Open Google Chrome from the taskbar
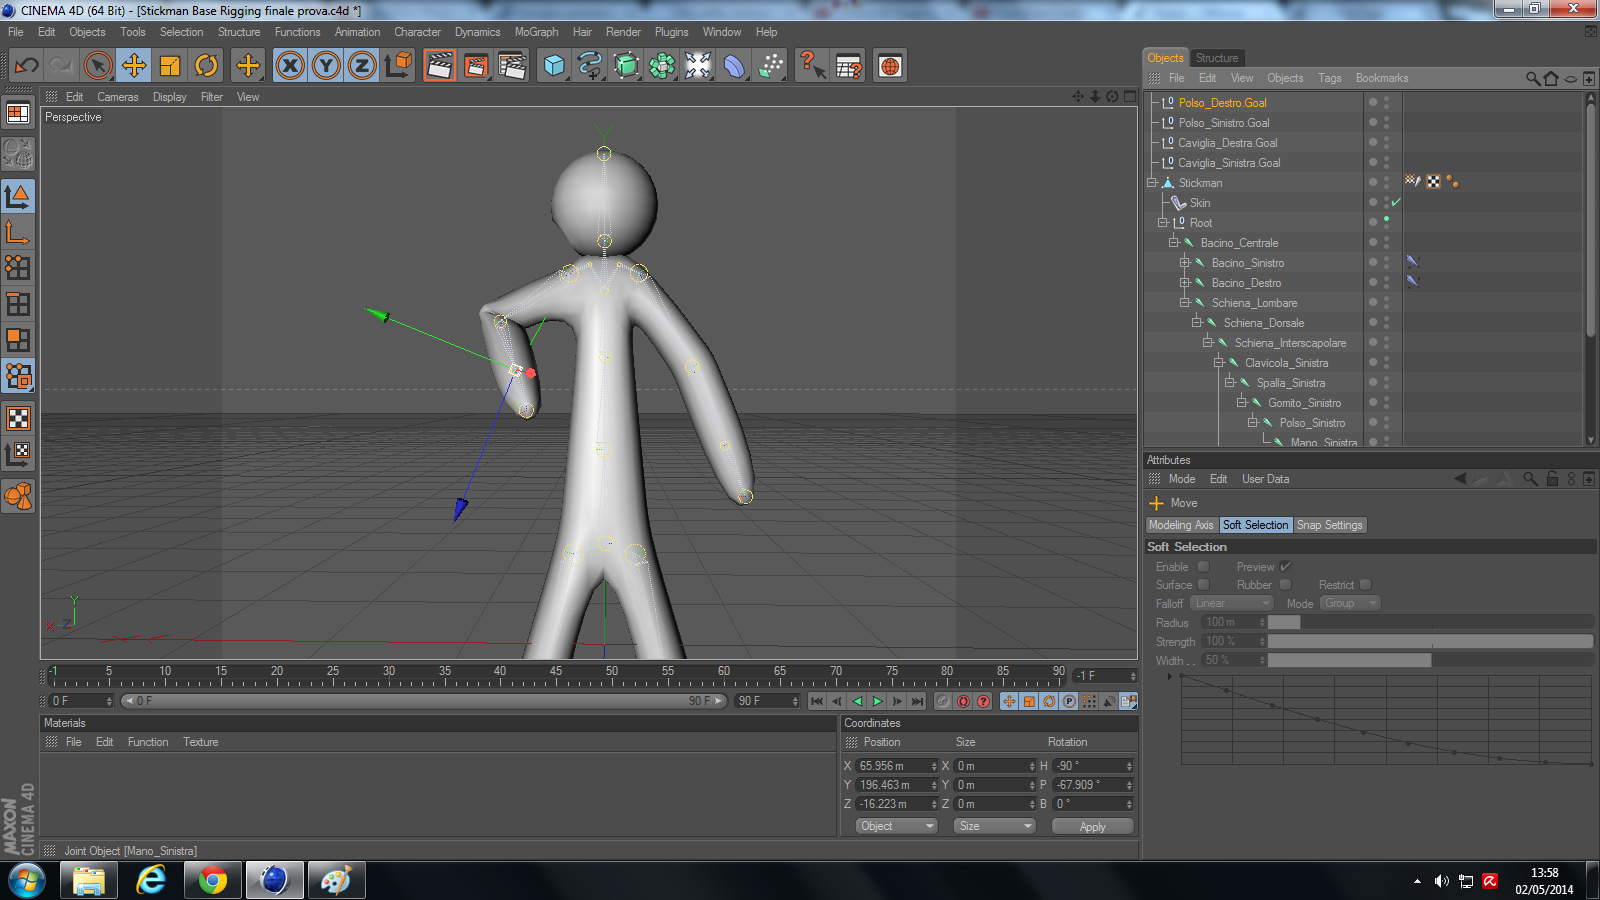This screenshot has height=900, width=1600. click(x=212, y=880)
